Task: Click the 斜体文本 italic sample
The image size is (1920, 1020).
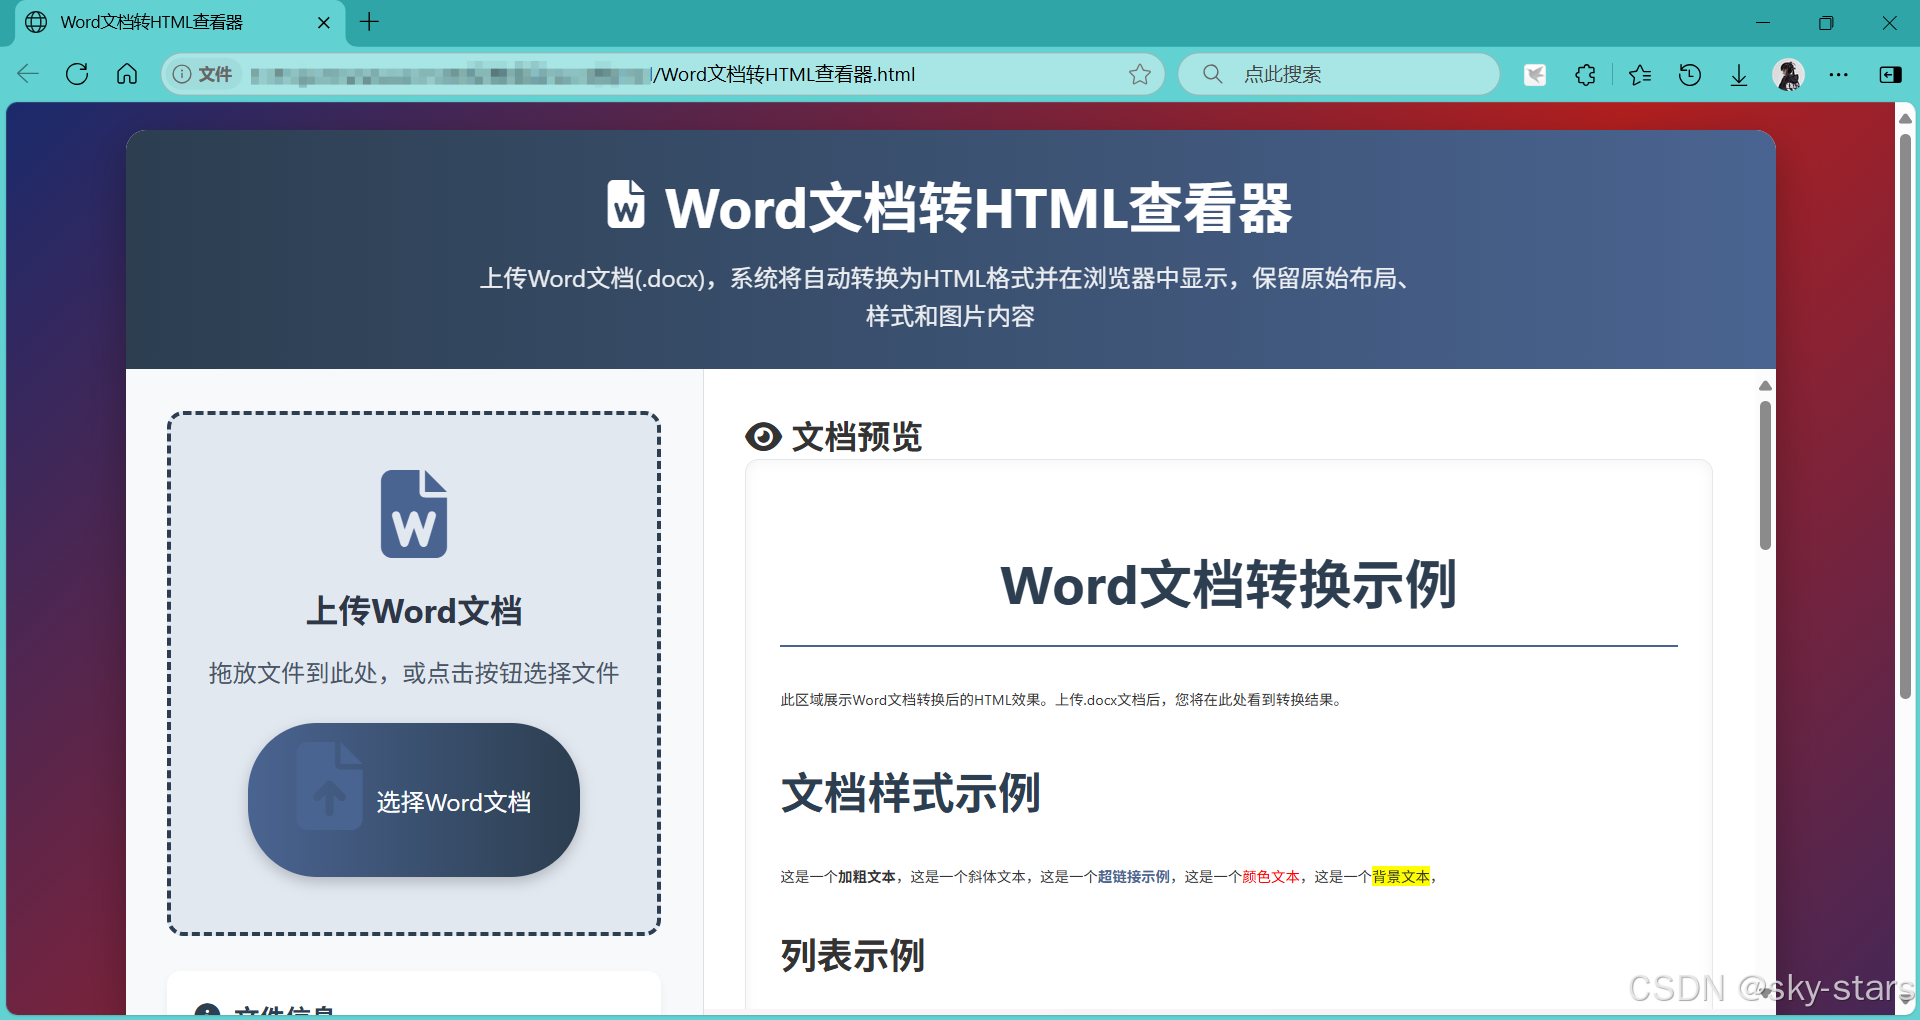Action: [997, 877]
